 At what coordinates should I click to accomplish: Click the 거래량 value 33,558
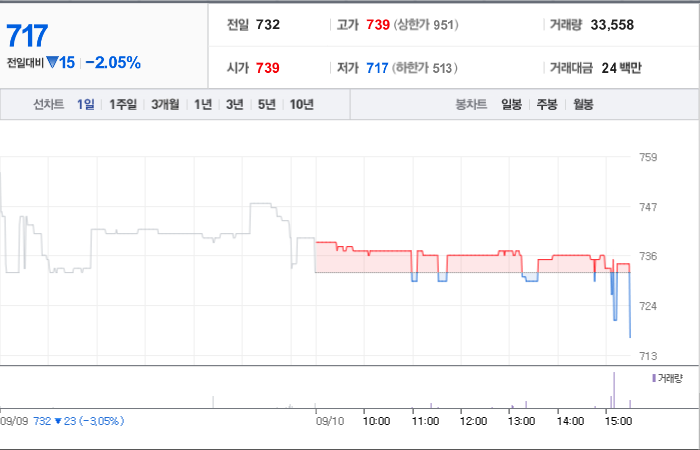(612, 25)
